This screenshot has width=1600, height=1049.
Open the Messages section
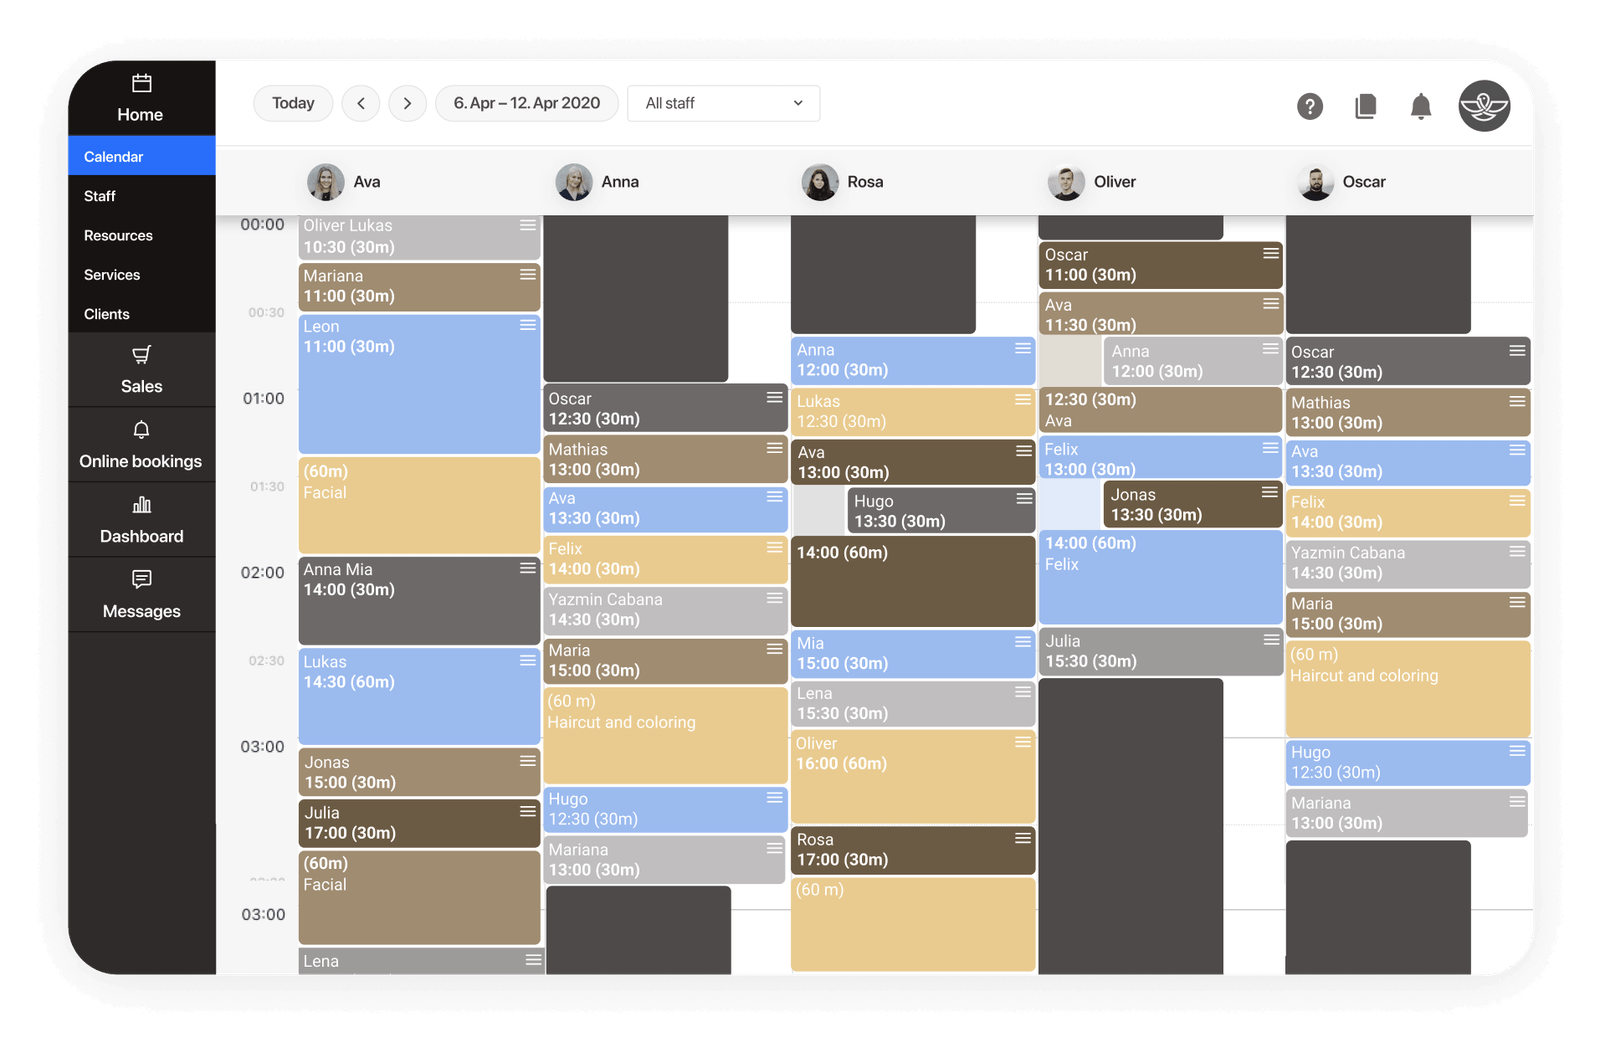(141, 595)
